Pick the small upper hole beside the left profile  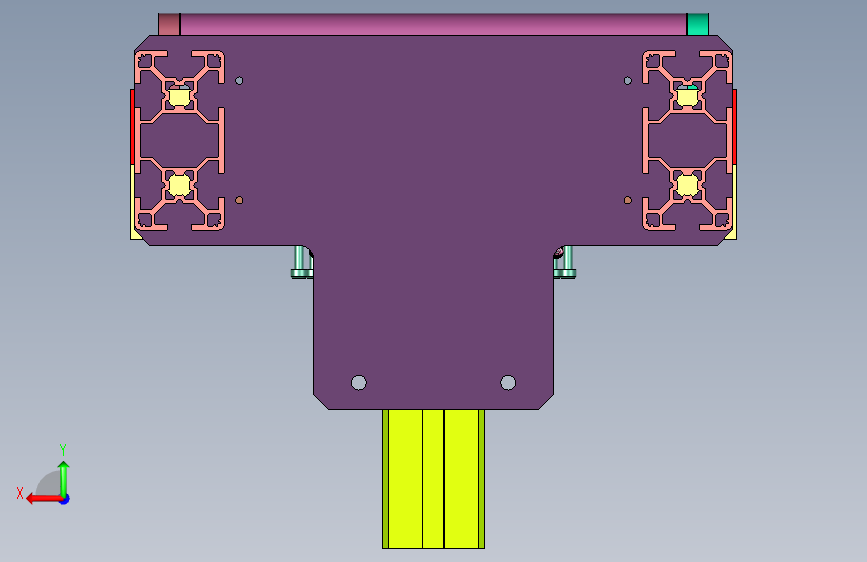[239, 81]
